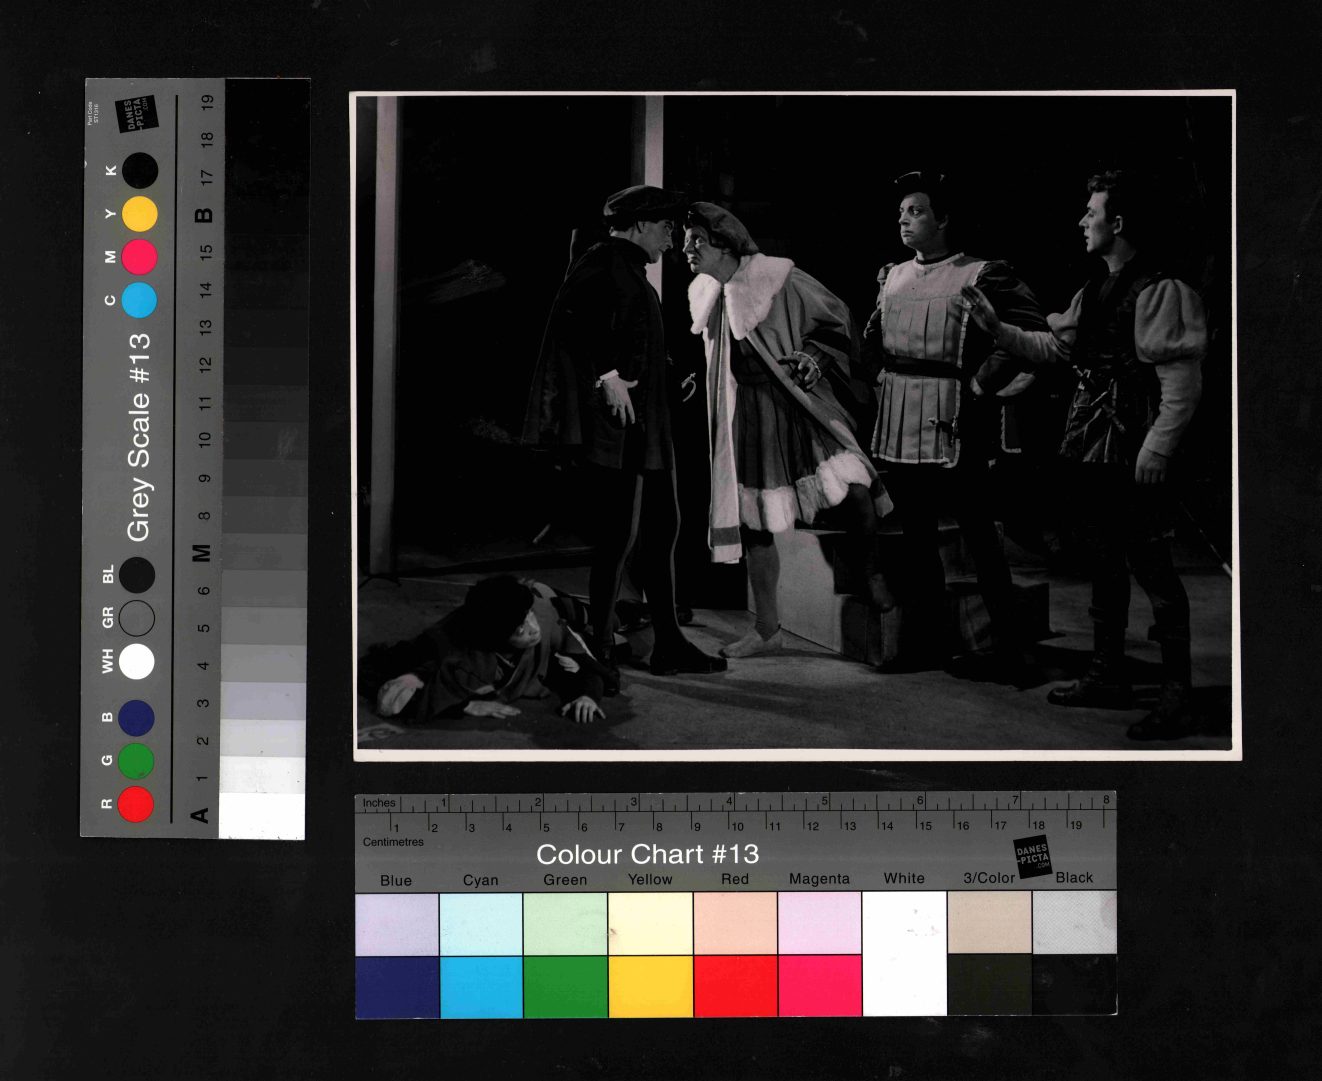Screen dimensions: 1322x1081
Task: Click the magenta circle labeled M
Action: [139, 257]
